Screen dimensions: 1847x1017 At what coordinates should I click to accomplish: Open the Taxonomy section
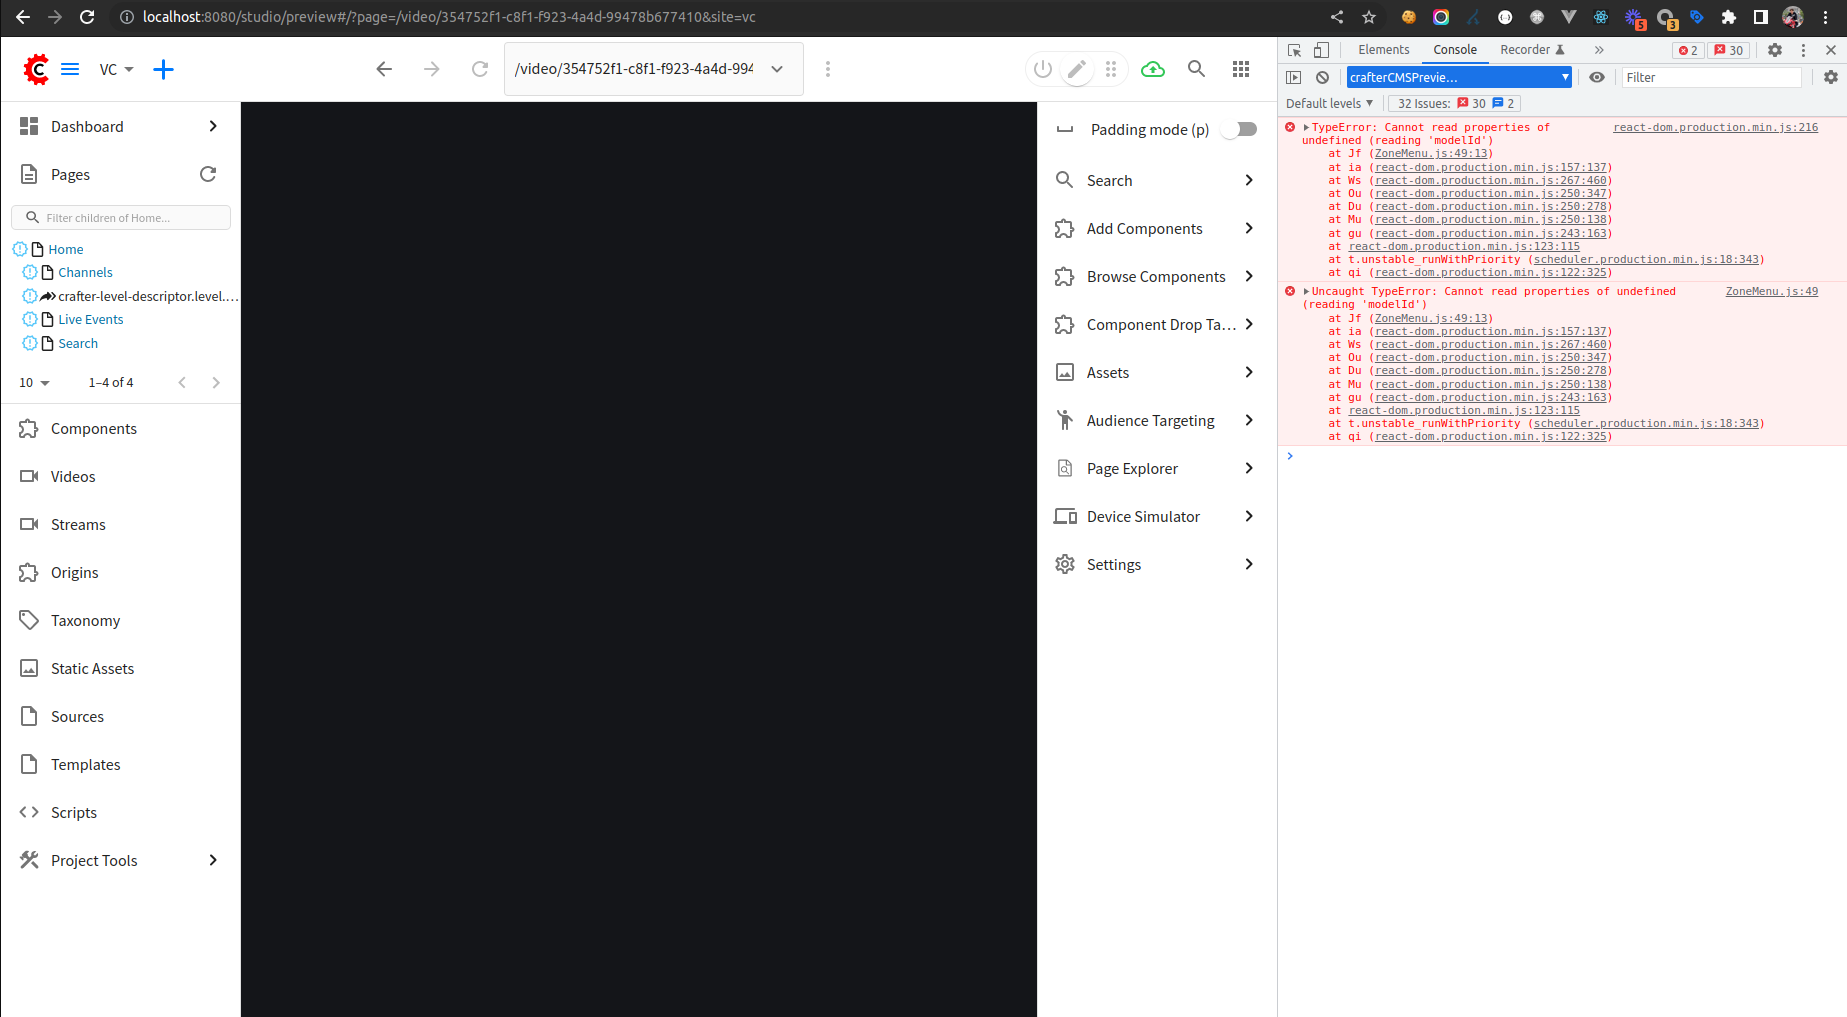pos(84,620)
